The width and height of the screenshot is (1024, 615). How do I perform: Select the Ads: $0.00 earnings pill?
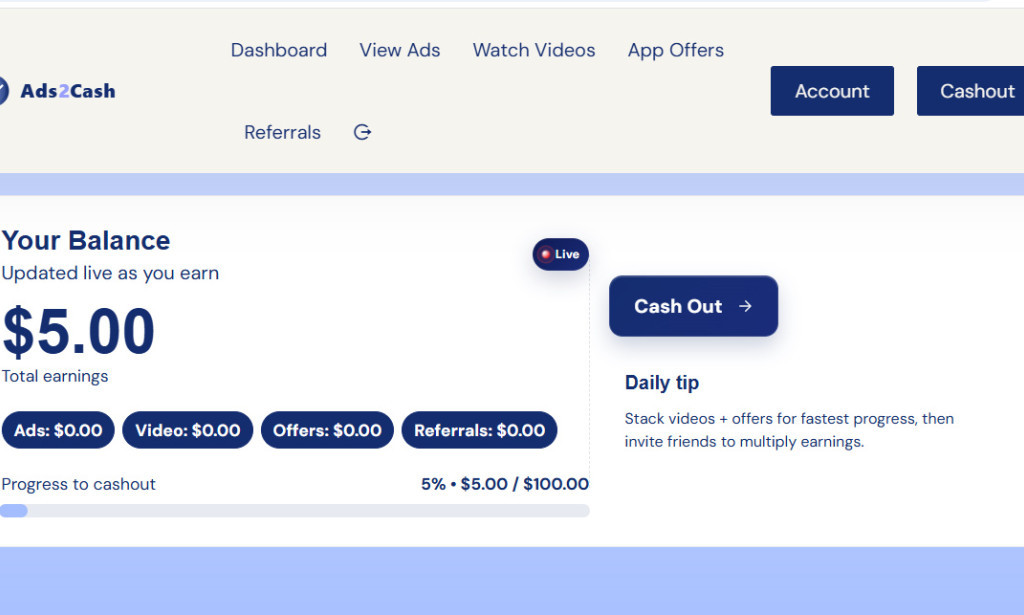pos(58,430)
